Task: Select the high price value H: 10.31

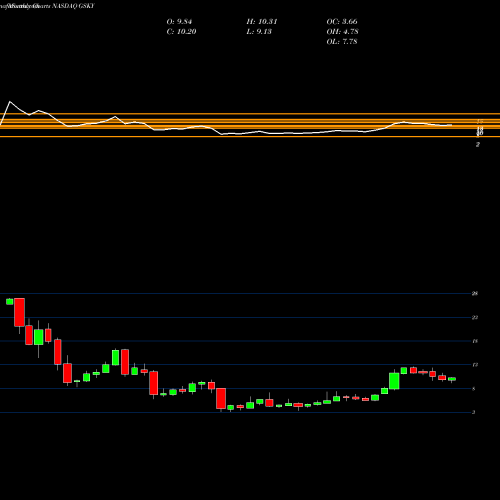Action: point(262,22)
